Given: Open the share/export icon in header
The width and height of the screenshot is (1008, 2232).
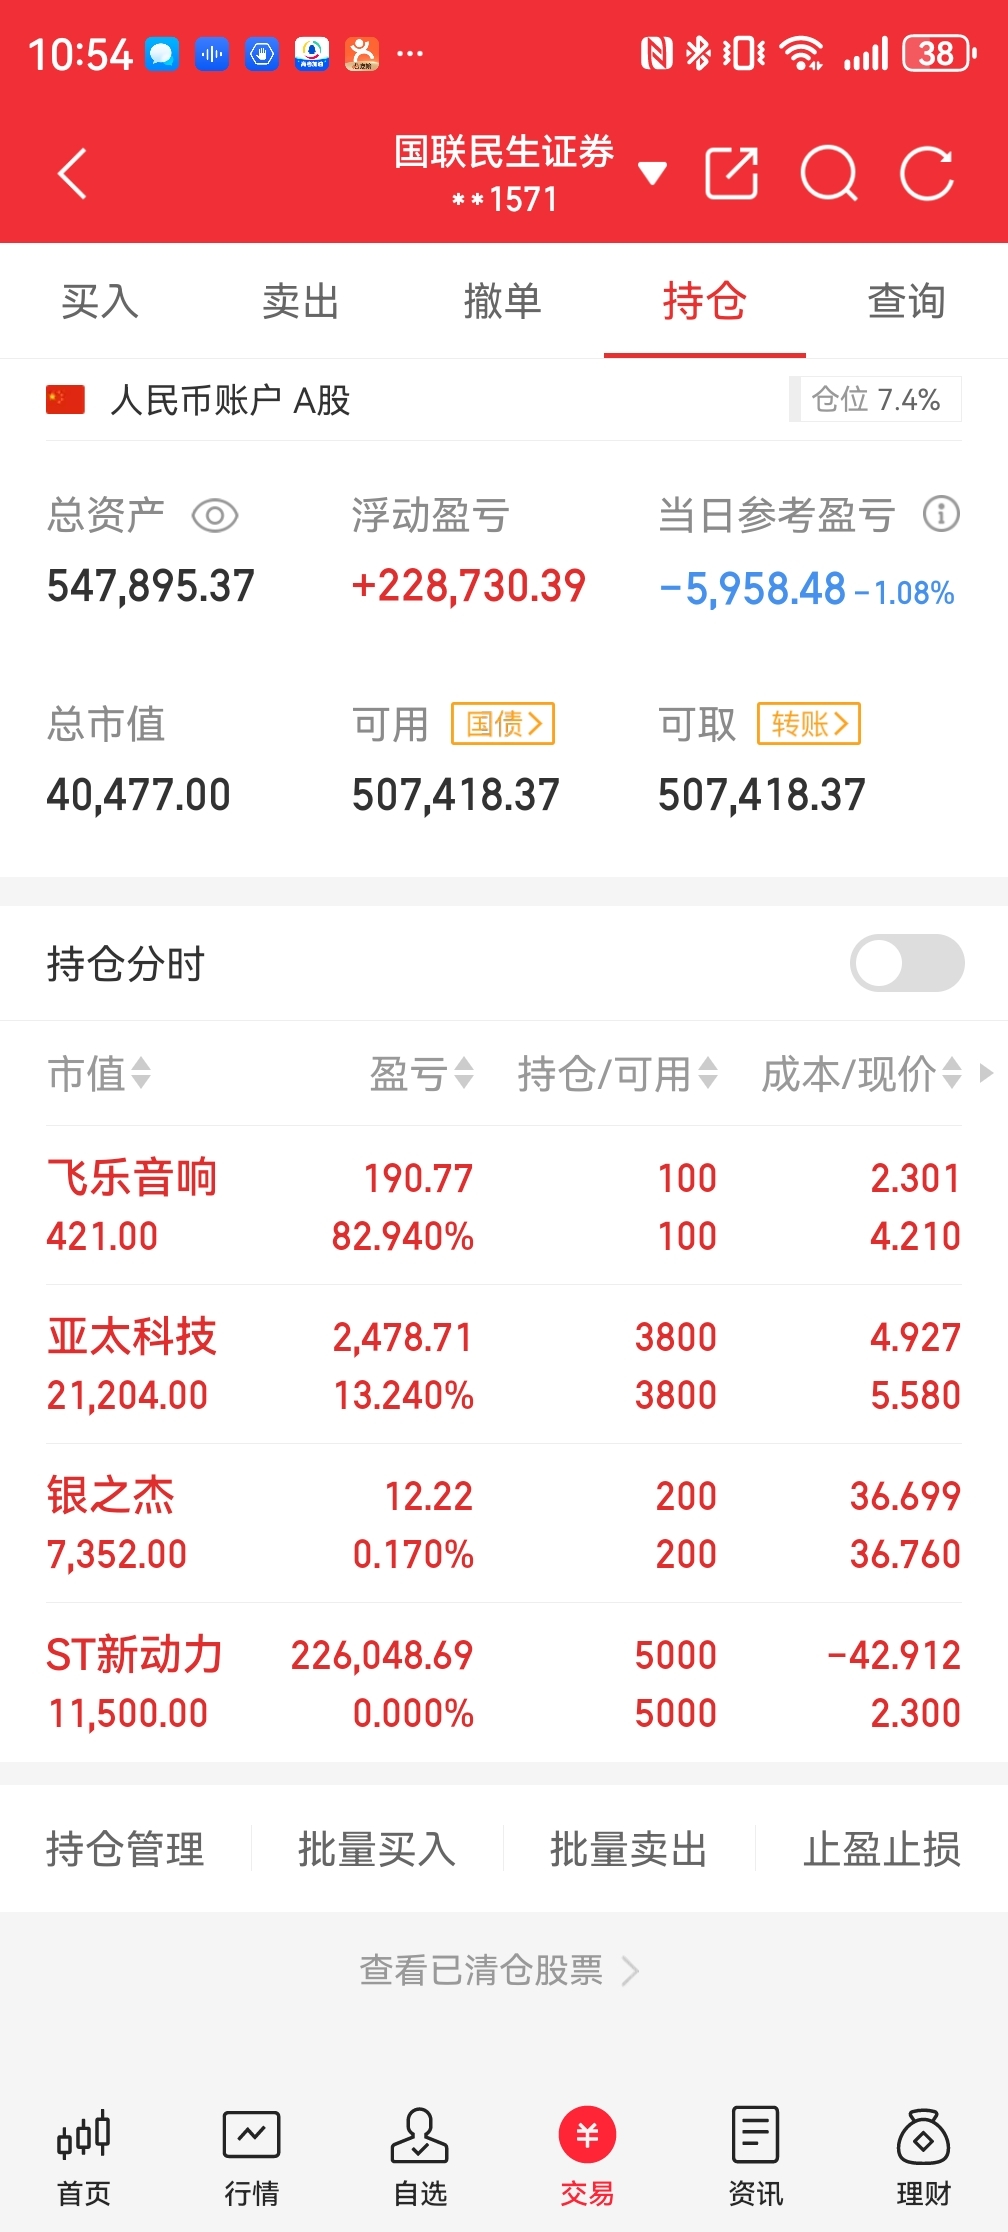Looking at the screenshot, I should coord(731,174).
